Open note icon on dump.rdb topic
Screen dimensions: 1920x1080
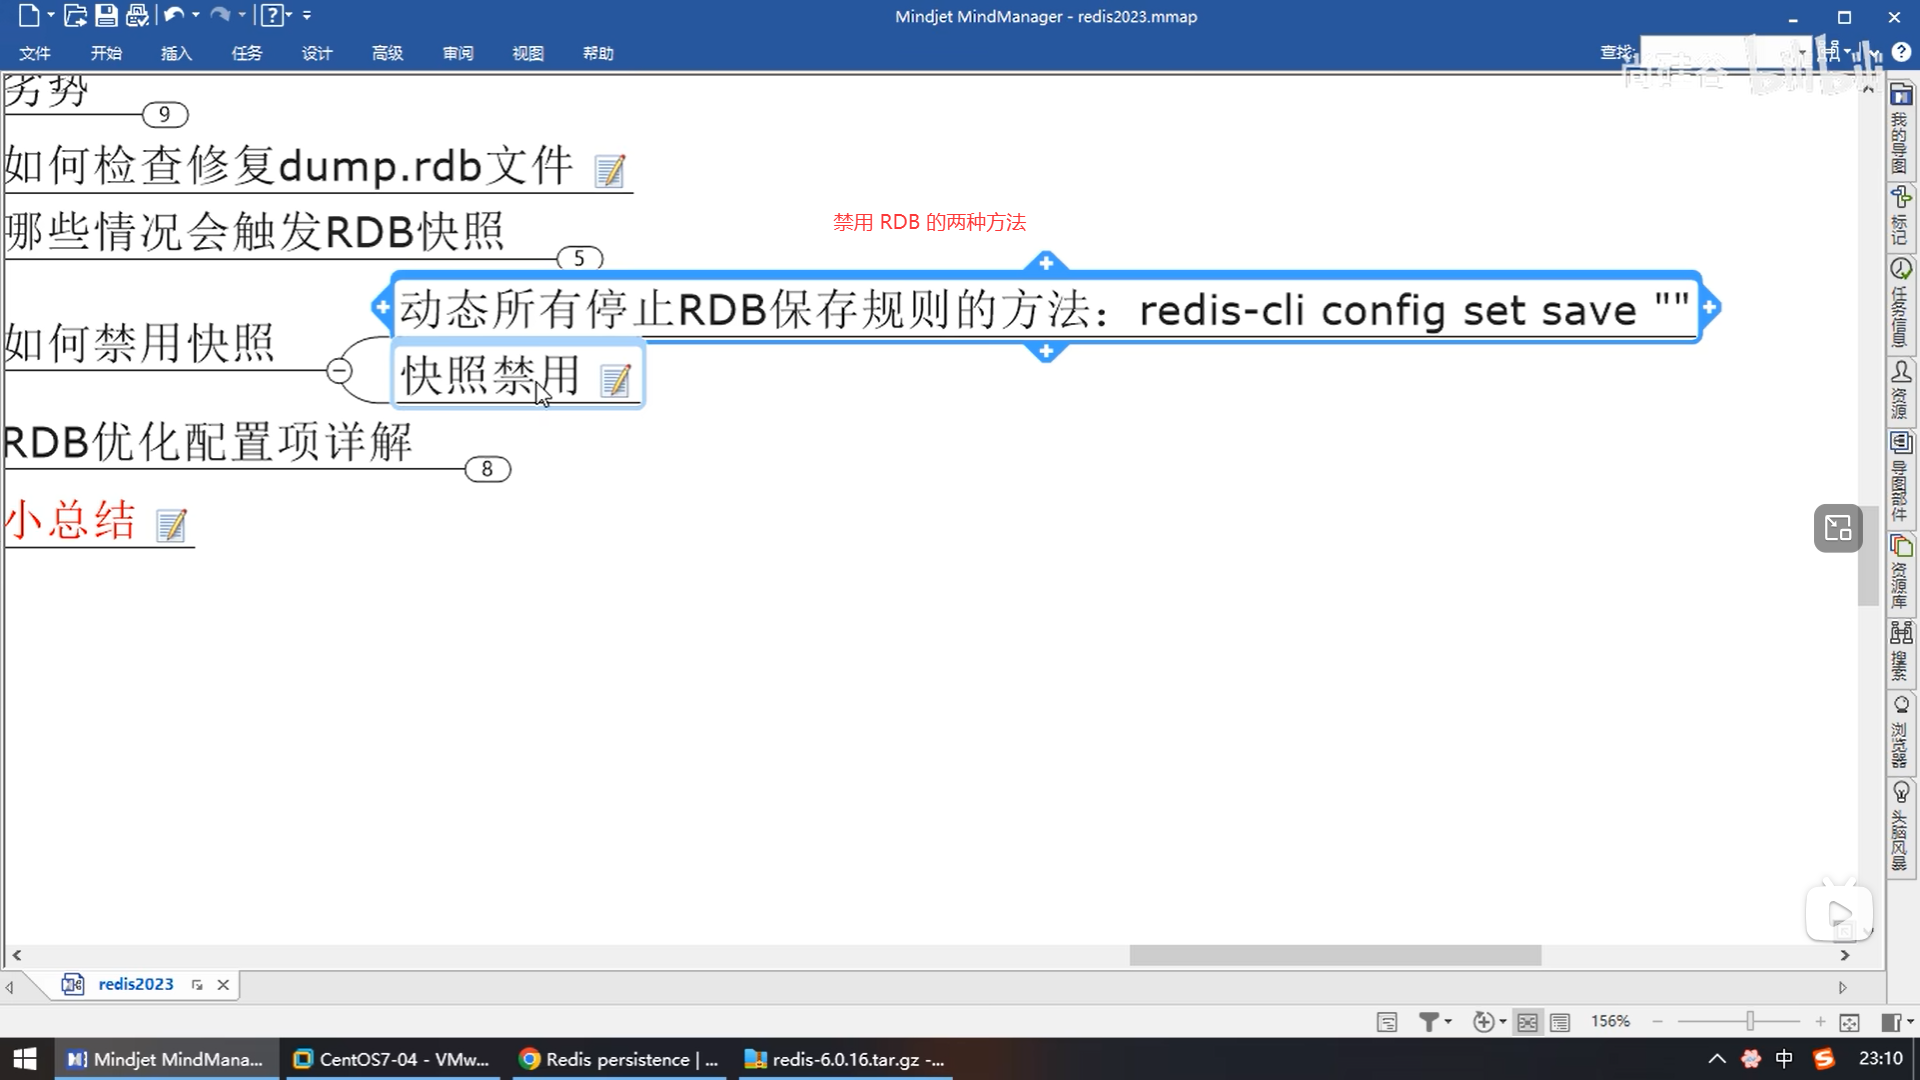tap(609, 171)
